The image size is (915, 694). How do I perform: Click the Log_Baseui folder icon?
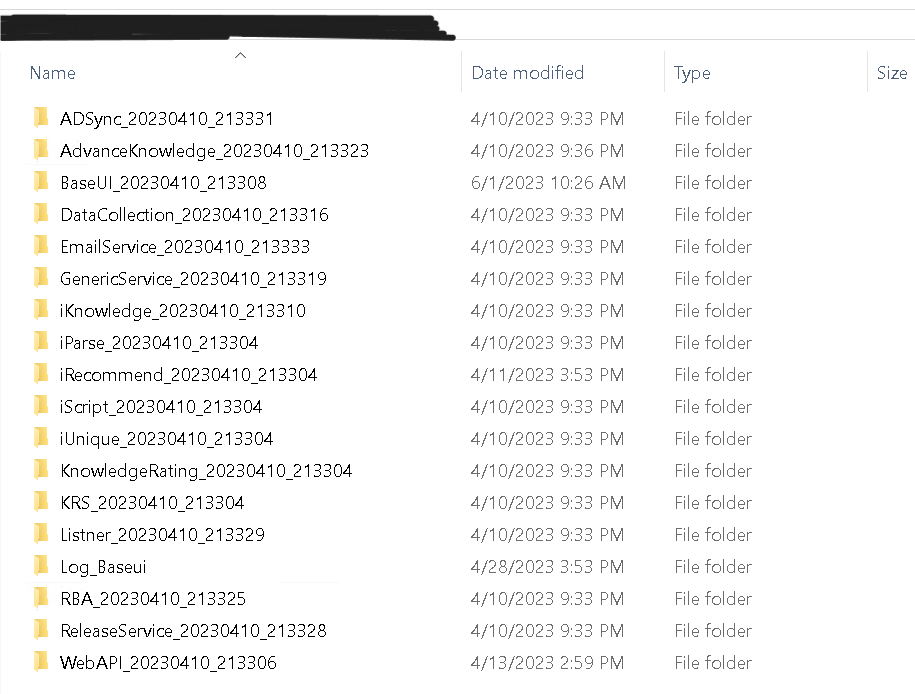(40, 566)
